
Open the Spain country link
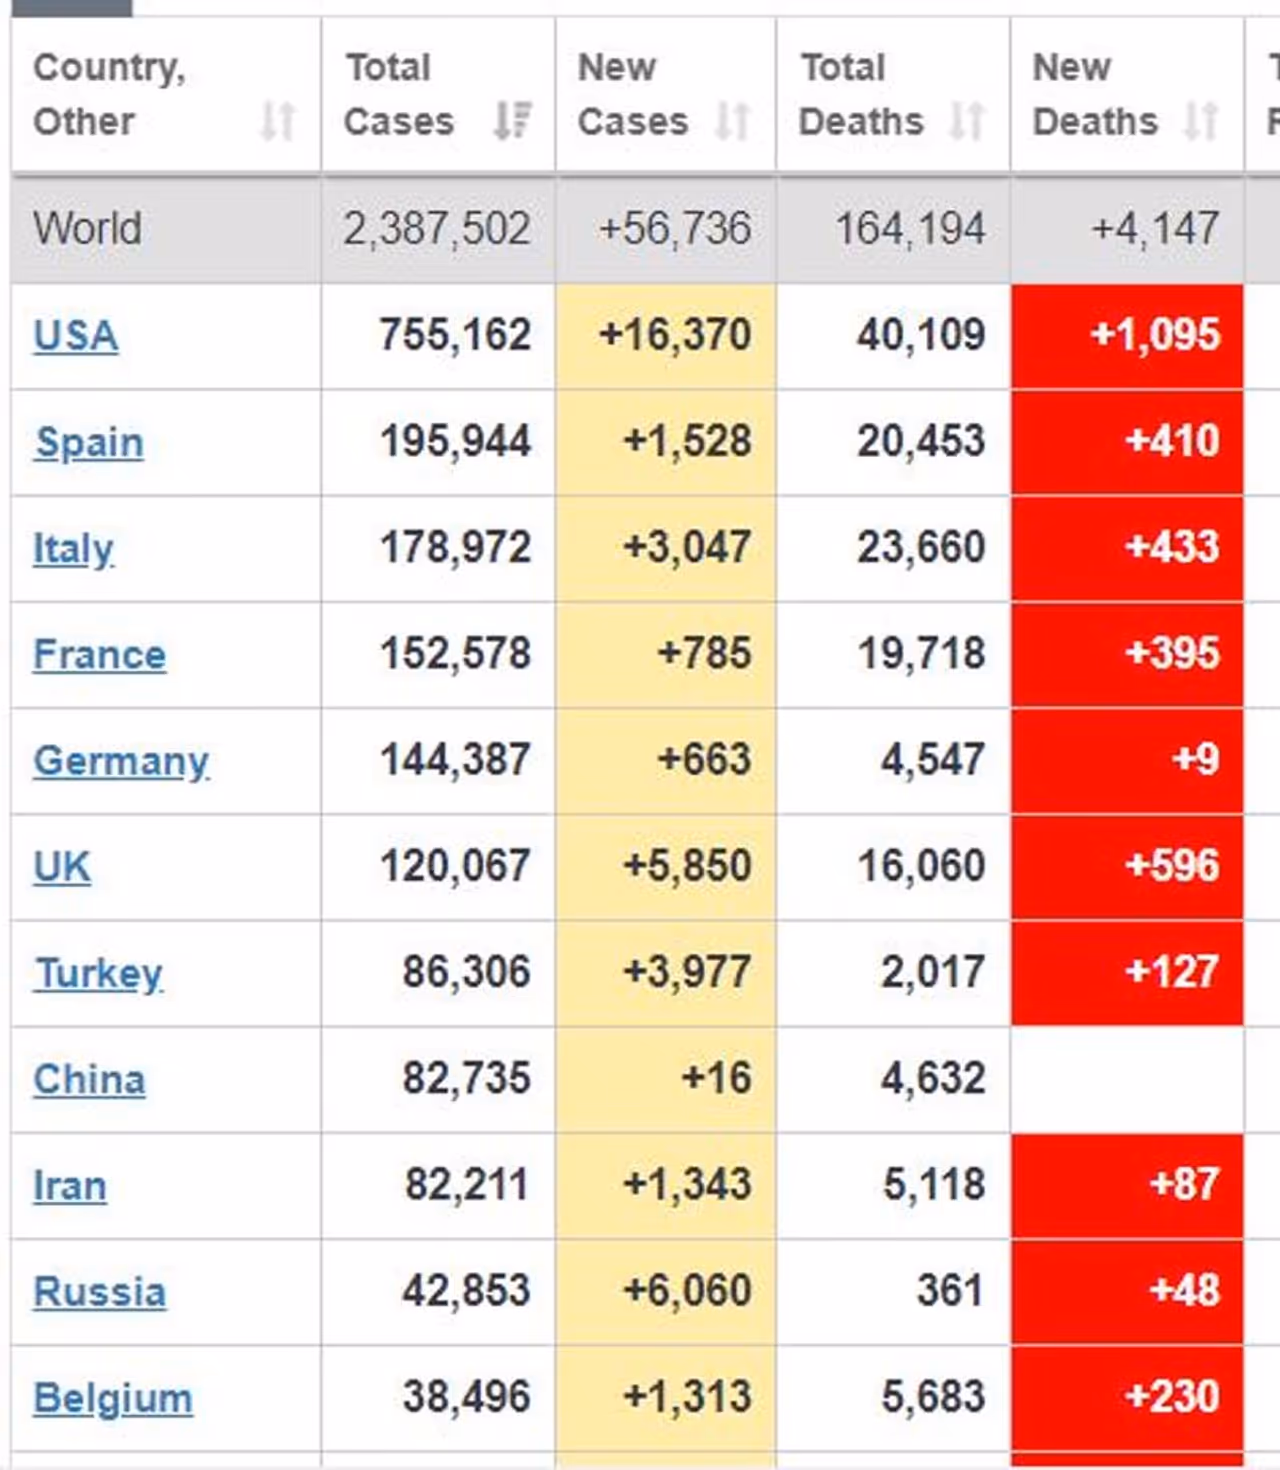click(x=89, y=442)
